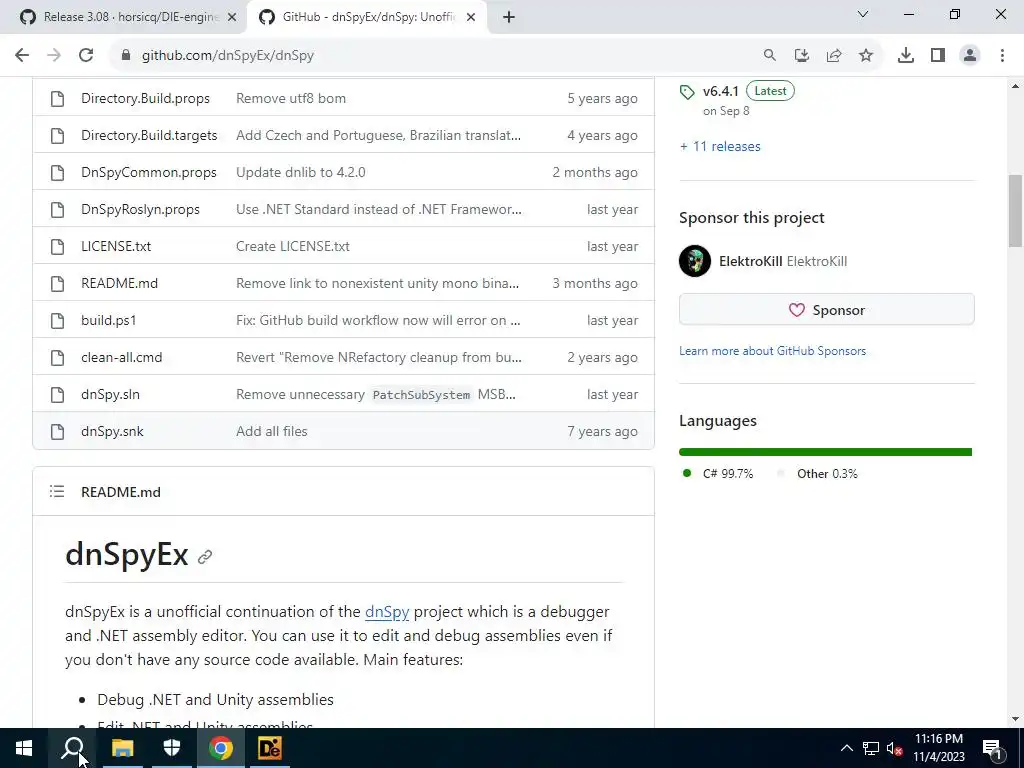Open the 'Add all files' commit message

(272, 431)
